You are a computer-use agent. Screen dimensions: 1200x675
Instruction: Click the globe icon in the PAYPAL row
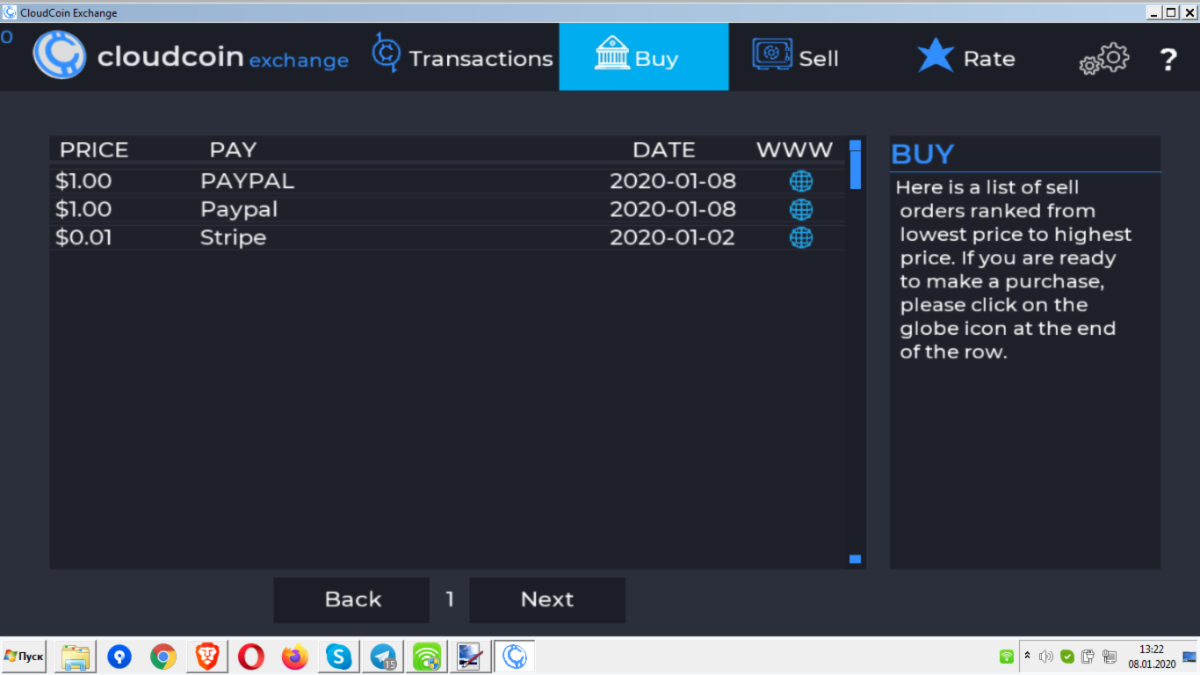pos(801,181)
